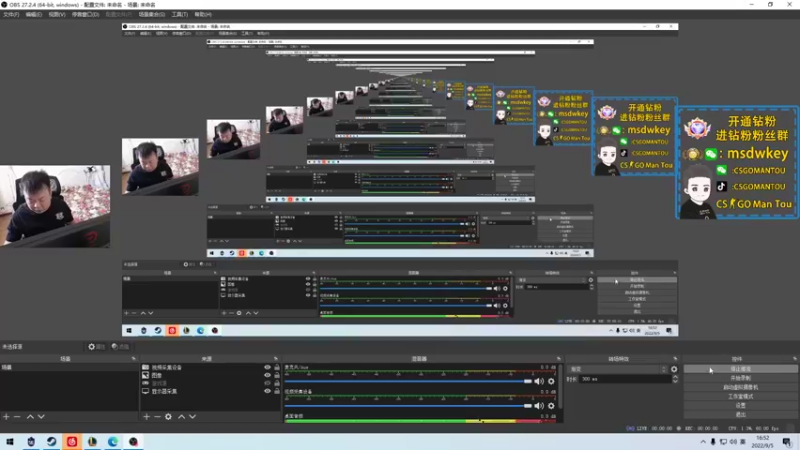The height and width of the screenshot is (450, 800).
Task: Move scene up in Scenes panel
Action: [x=30, y=417]
